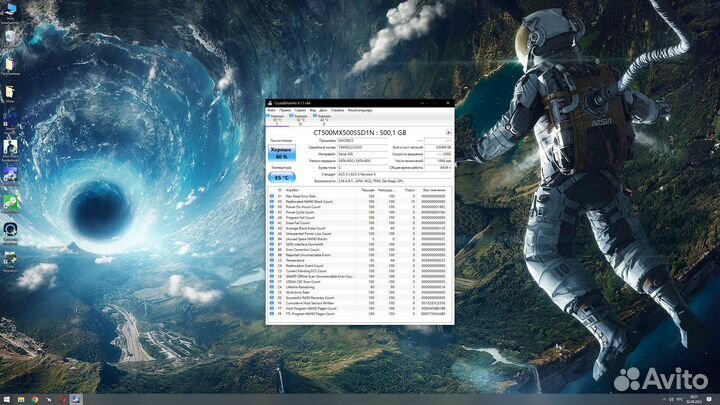Click the Порог column header
The height and width of the screenshot is (405, 720).
pyautogui.click(x=410, y=190)
